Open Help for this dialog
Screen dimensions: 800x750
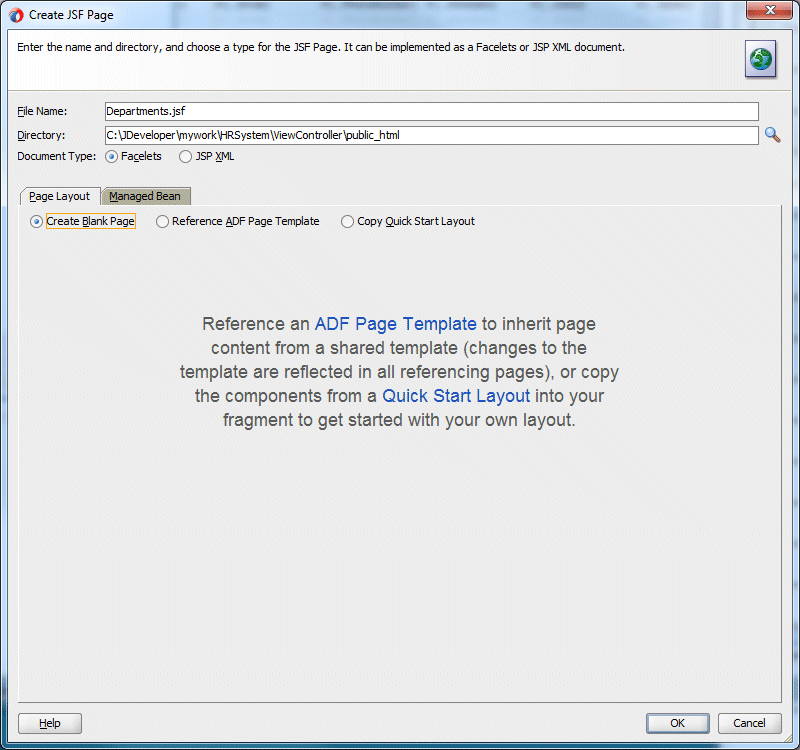tap(49, 723)
